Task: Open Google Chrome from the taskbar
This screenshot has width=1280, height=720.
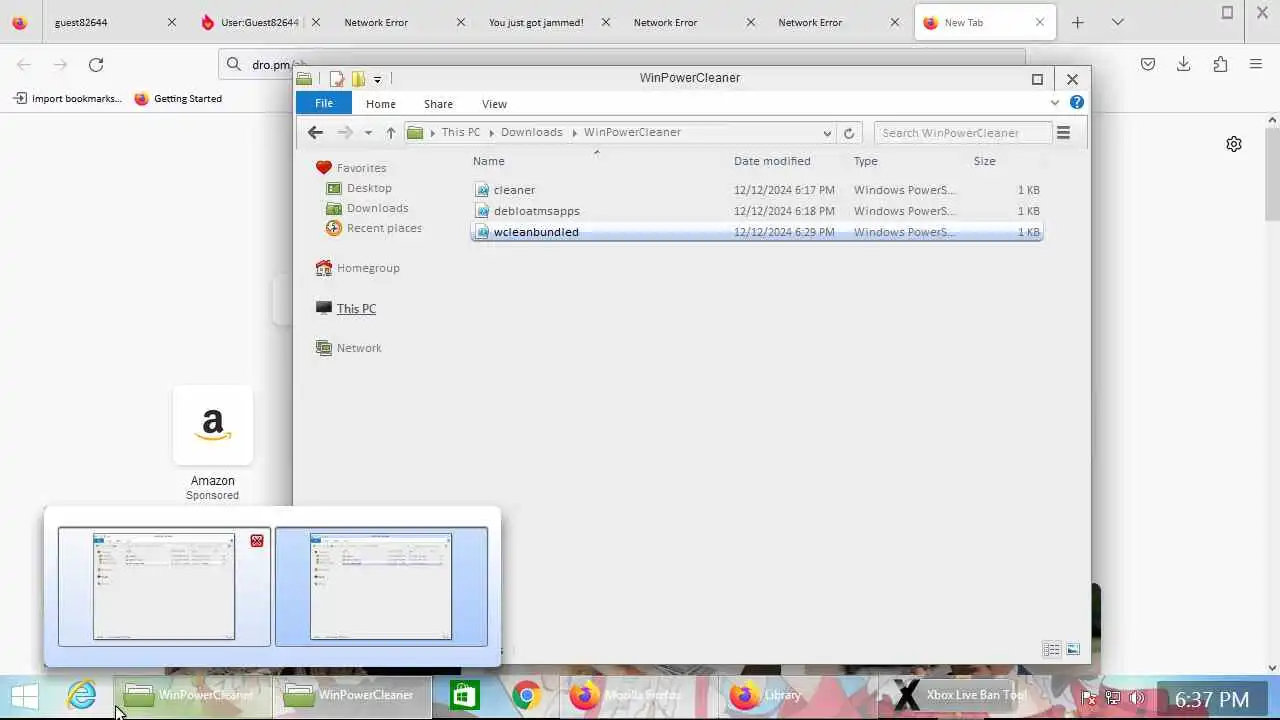Action: click(526, 696)
